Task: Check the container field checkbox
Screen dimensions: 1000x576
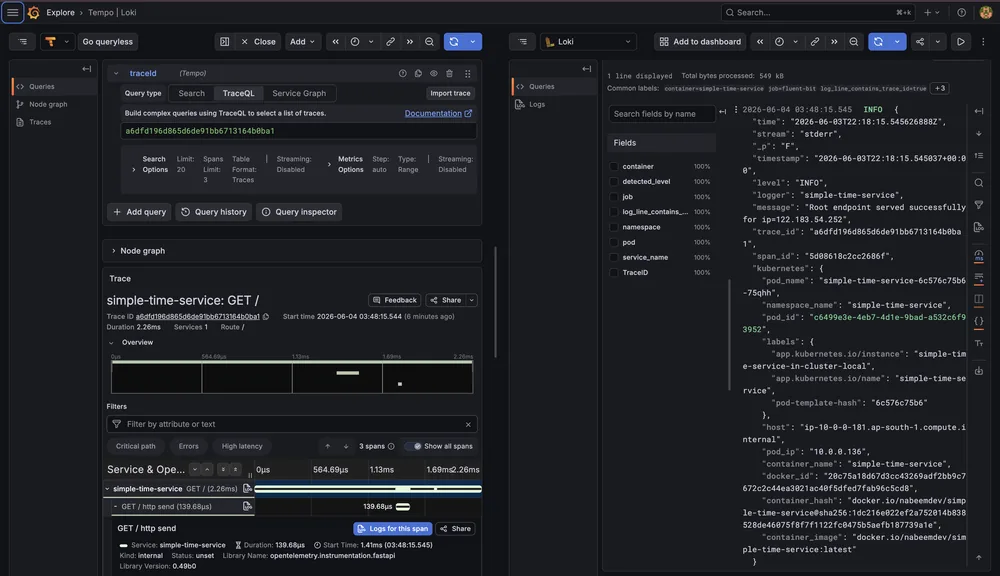Action: pyautogui.click(x=614, y=166)
